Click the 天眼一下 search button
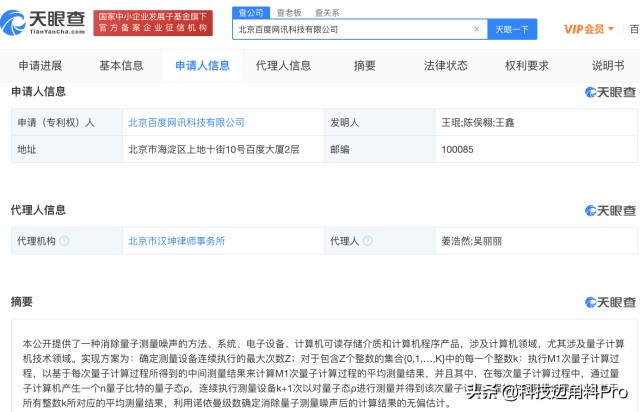 (512, 29)
